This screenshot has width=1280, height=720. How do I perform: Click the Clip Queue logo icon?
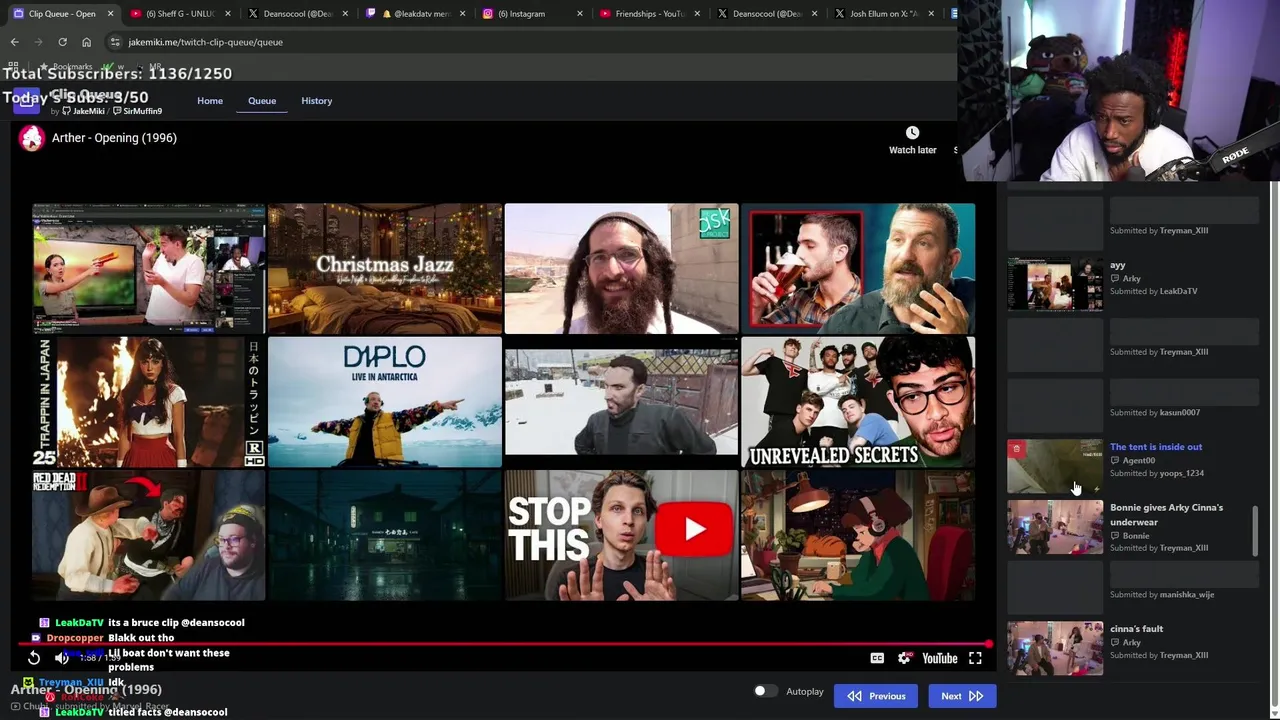pyautogui.click(x=26, y=102)
